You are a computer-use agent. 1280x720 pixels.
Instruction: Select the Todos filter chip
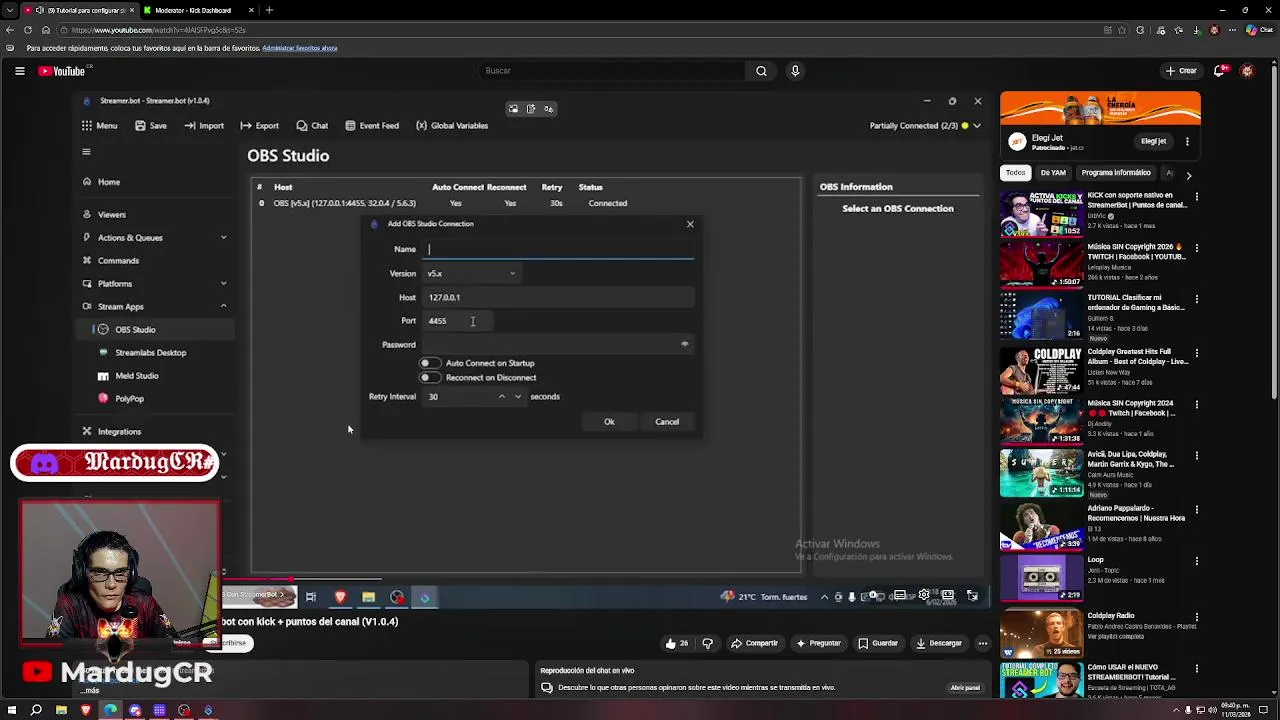point(1015,173)
